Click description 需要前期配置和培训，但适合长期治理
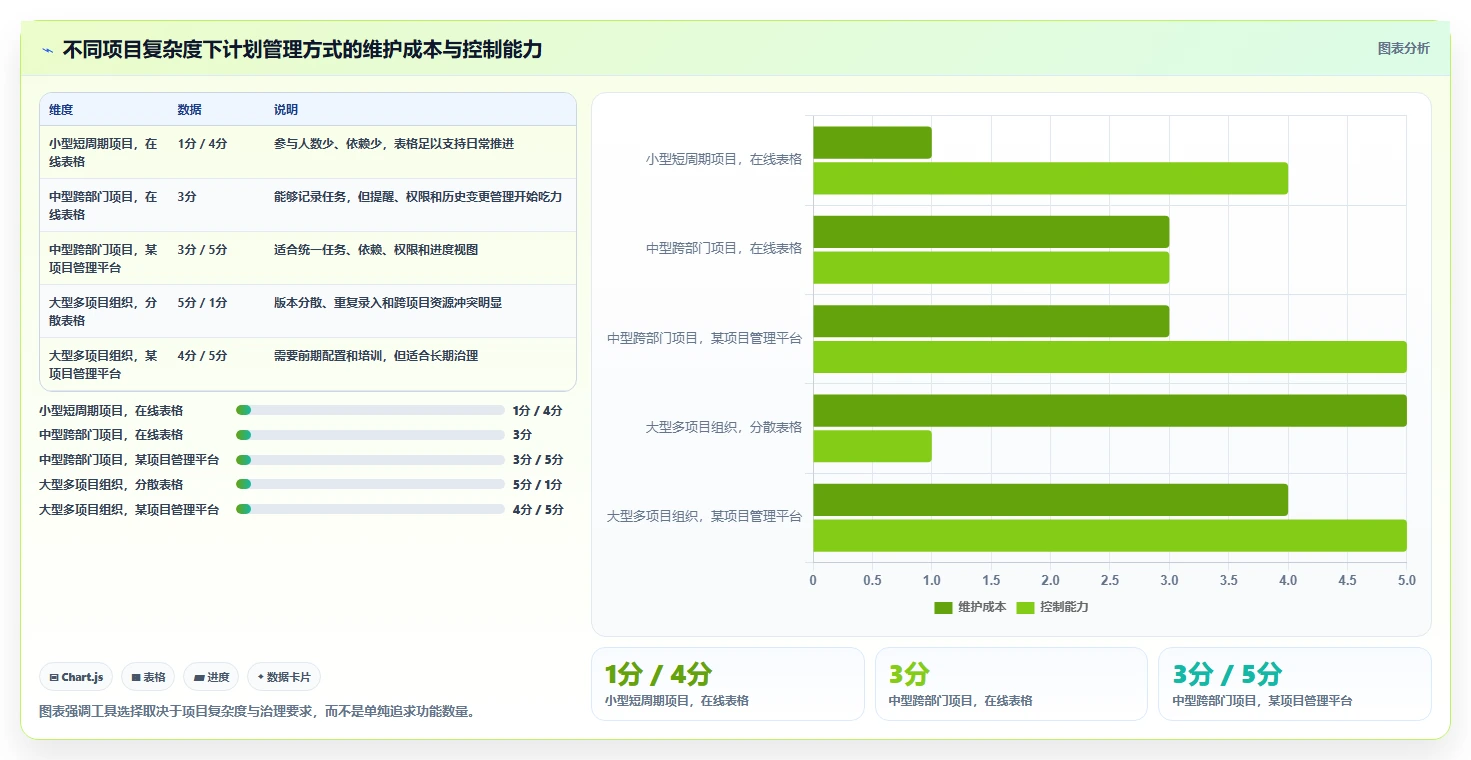1471x760 pixels. (x=376, y=355)
